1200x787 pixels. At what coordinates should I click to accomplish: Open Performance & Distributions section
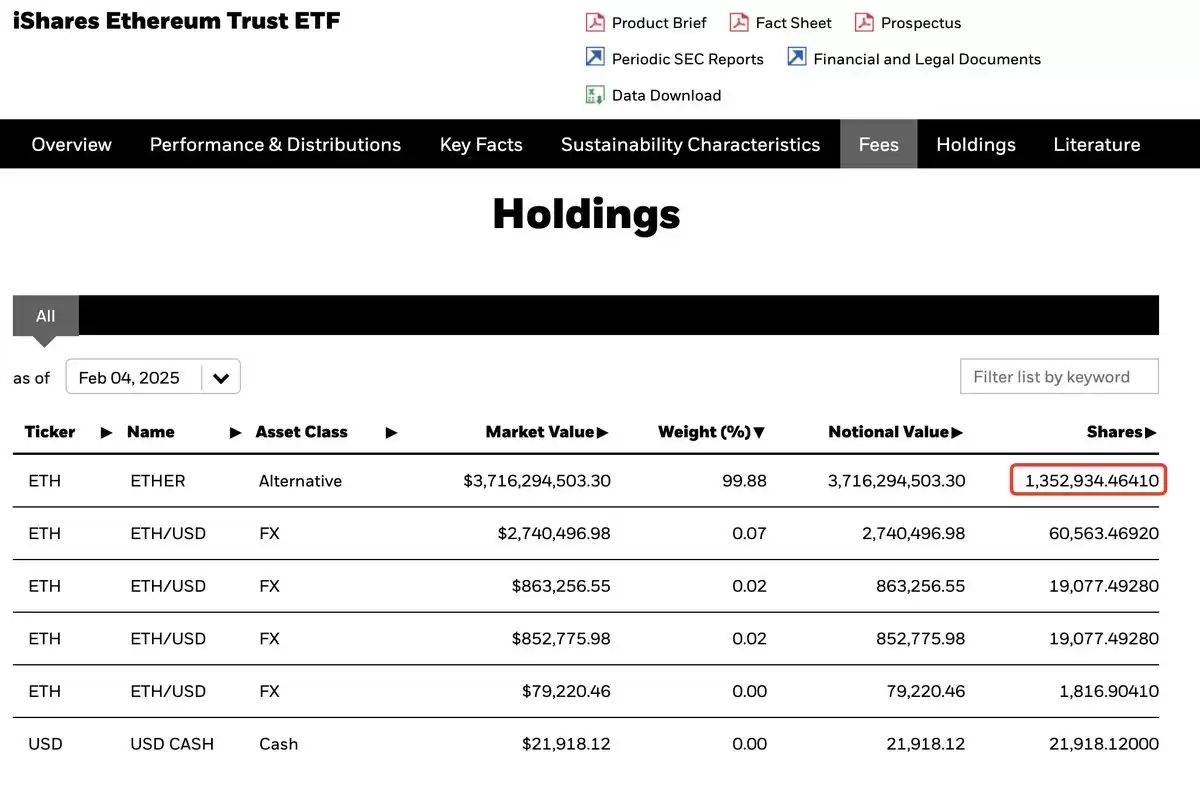275,144
